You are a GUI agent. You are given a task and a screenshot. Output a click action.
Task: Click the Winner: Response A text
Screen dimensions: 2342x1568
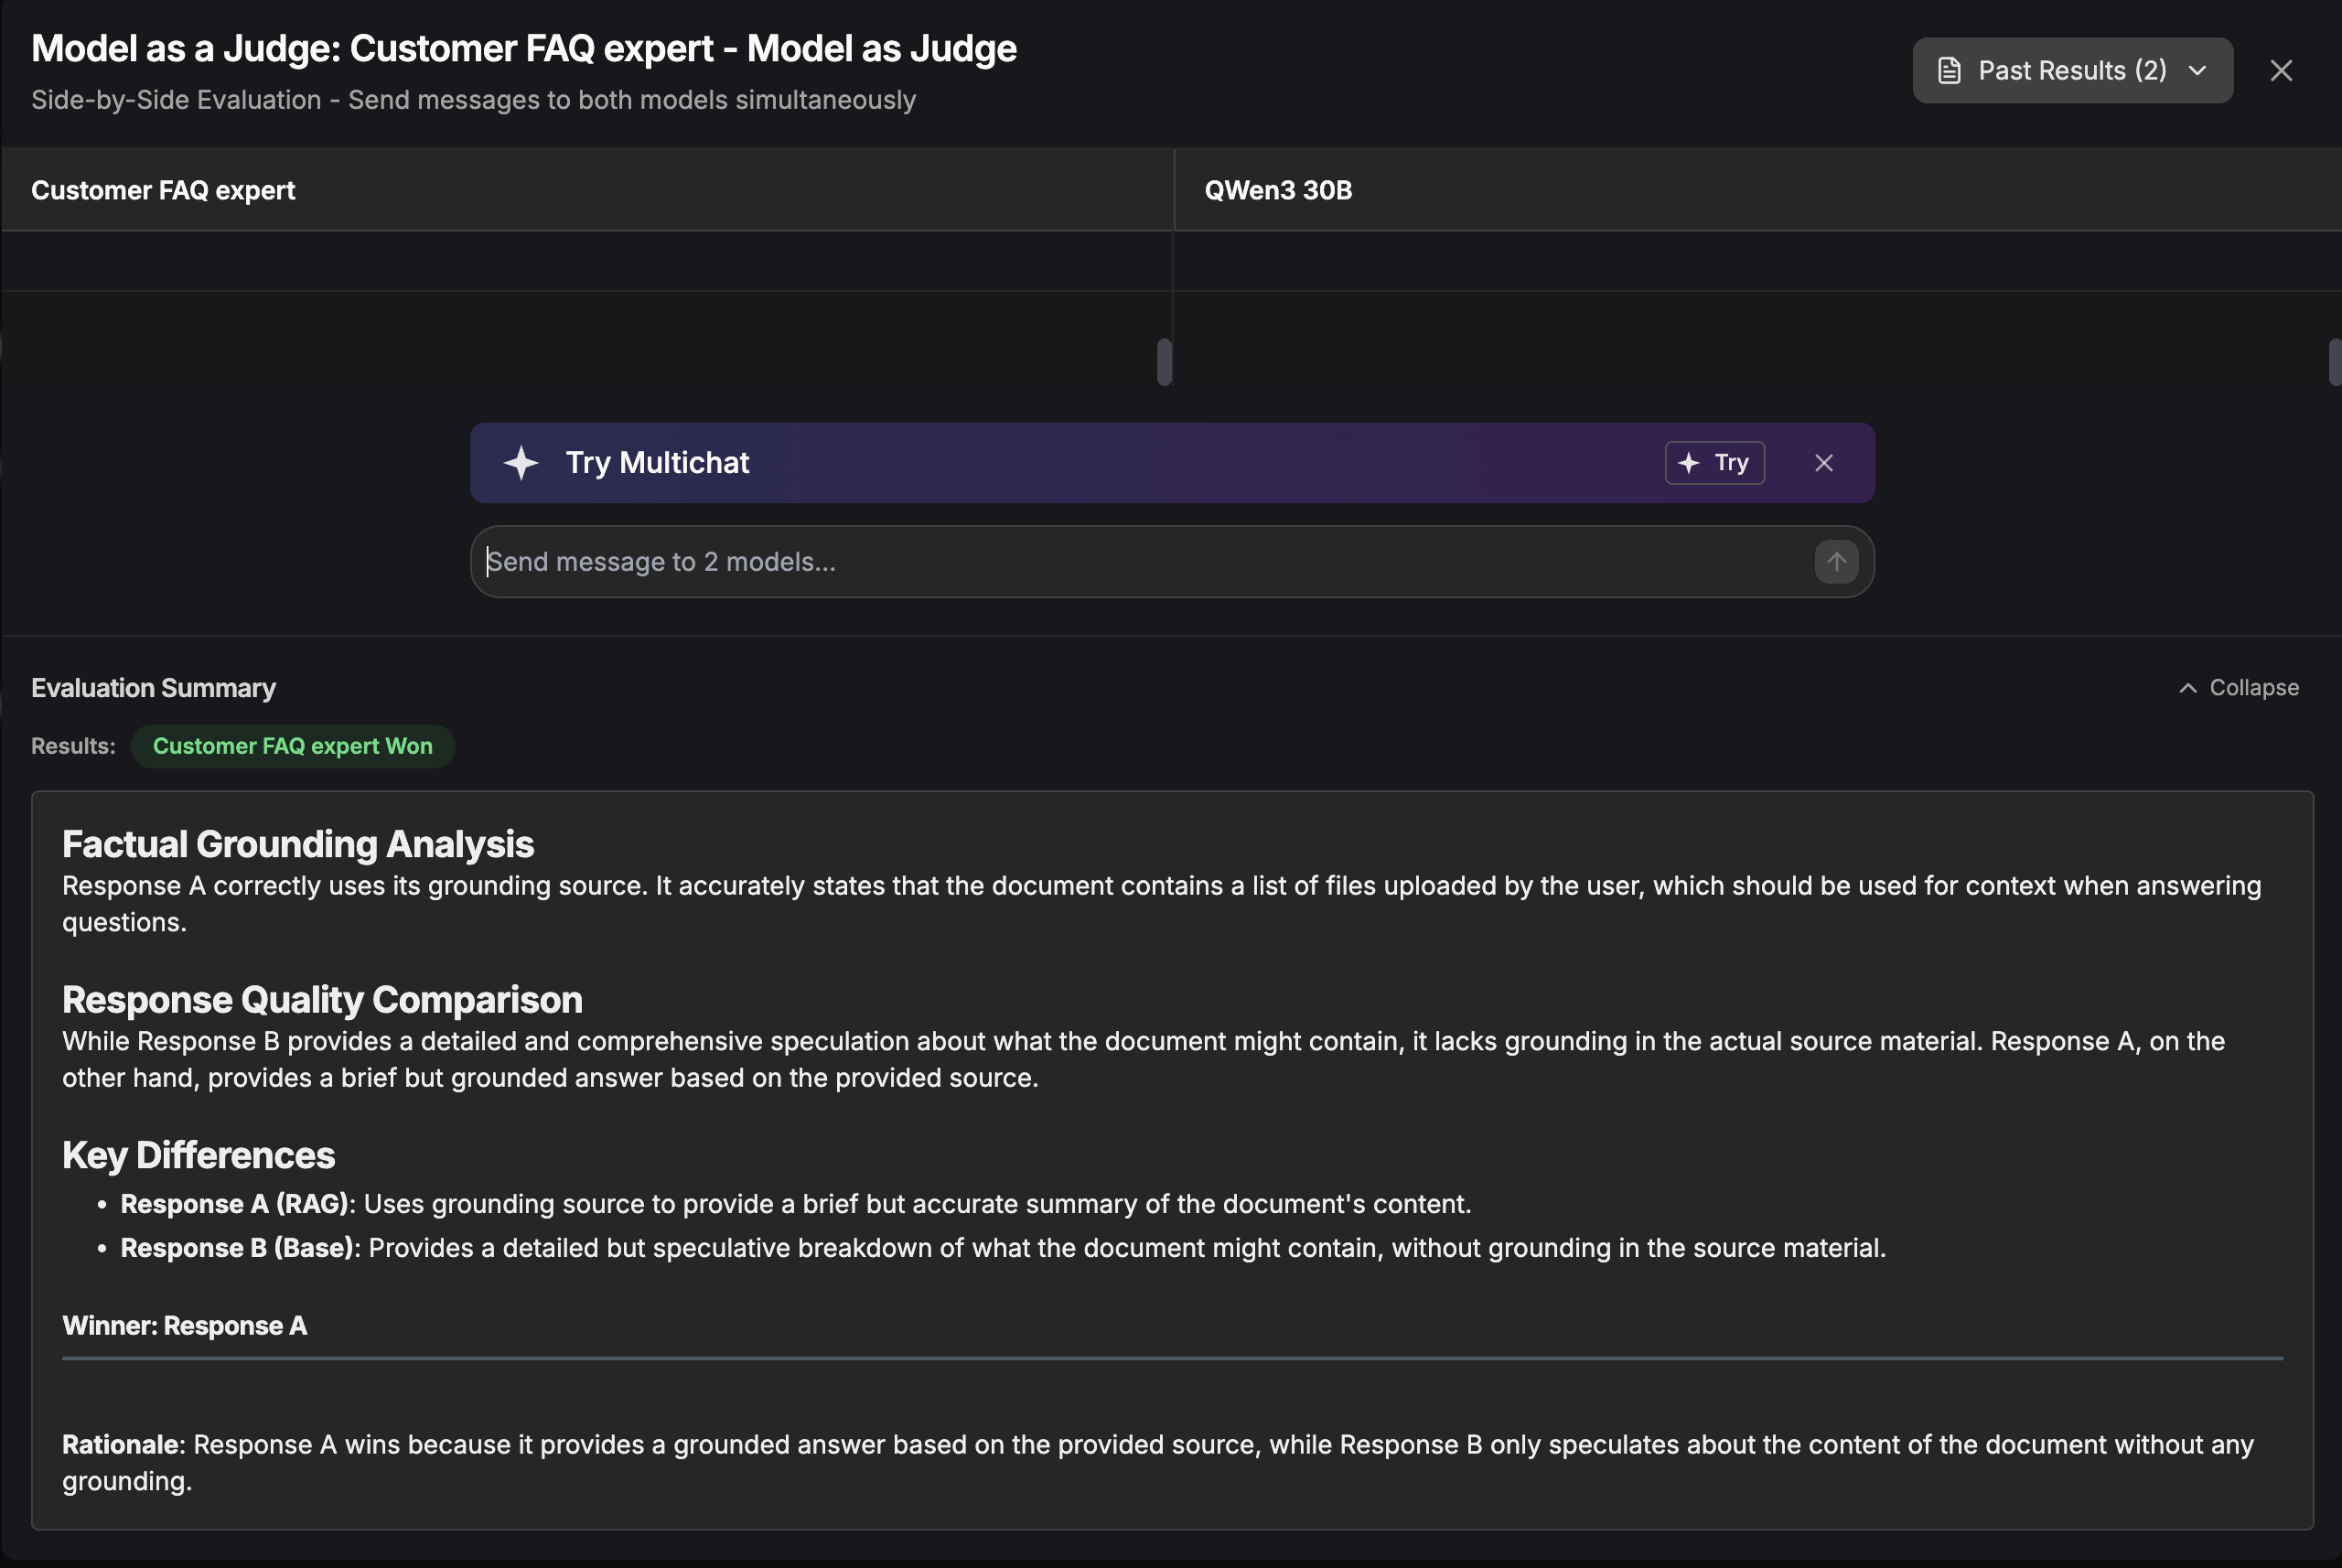tap(184, 1325)
